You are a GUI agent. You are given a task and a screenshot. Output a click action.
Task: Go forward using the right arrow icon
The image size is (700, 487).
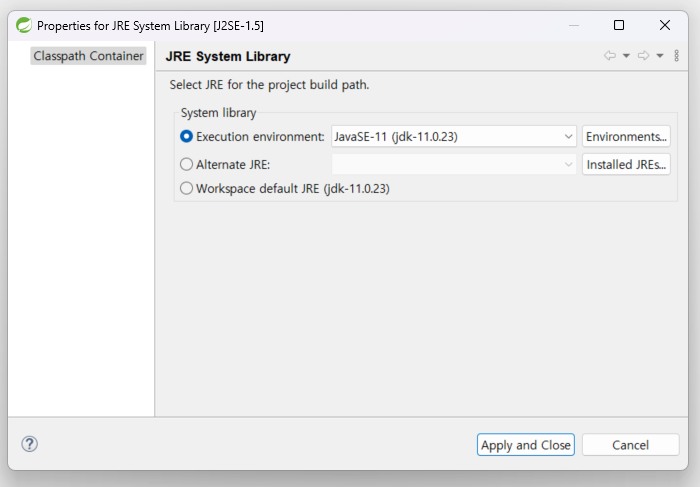point(643,56)
